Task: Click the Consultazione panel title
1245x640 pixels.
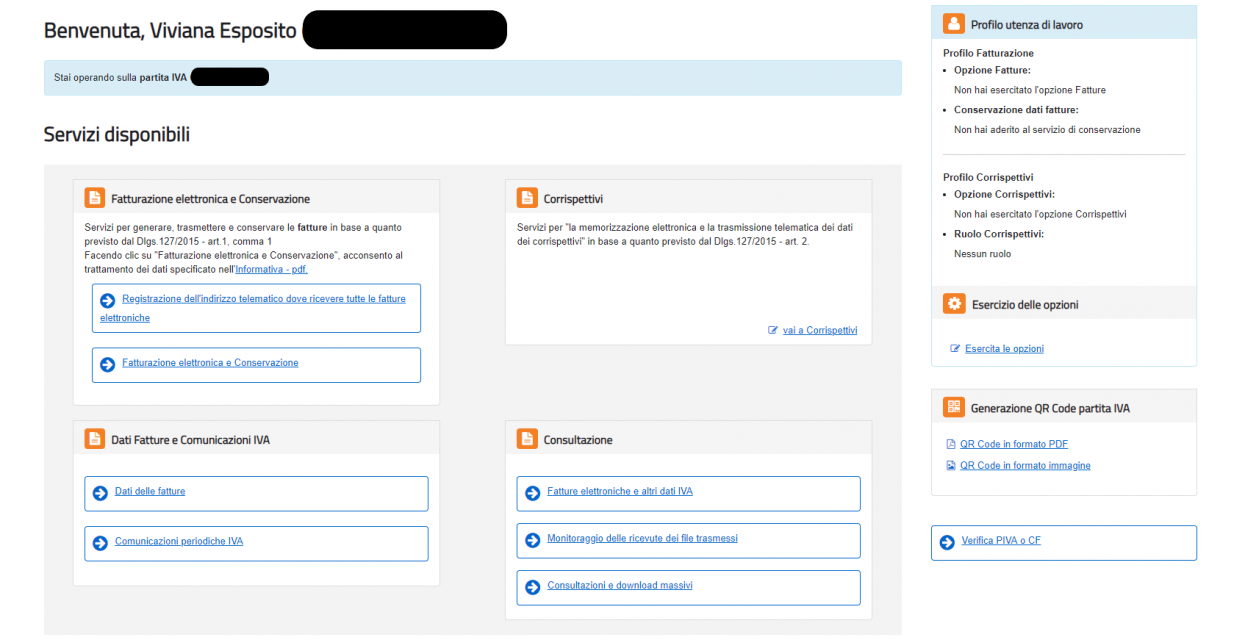Action: click(578, 440)
